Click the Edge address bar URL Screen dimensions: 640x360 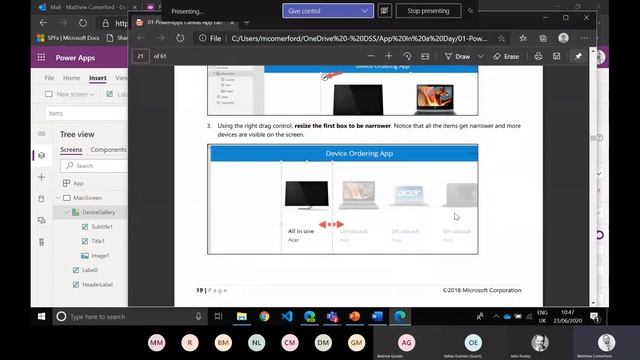point(359,38)
